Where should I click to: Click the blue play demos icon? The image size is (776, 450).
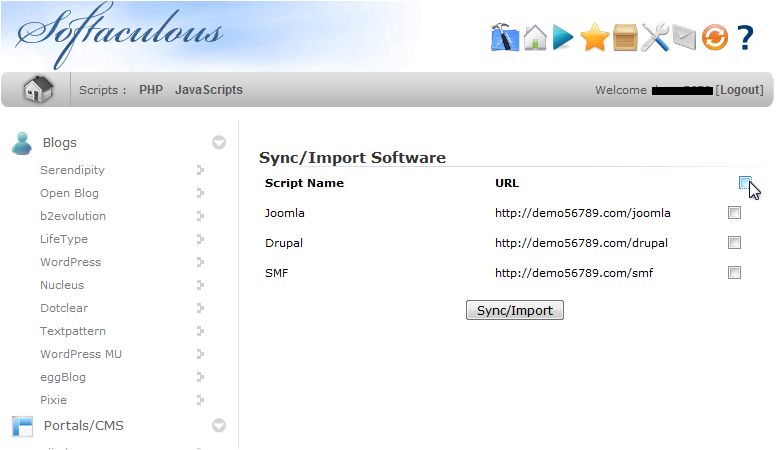(563, 38)
